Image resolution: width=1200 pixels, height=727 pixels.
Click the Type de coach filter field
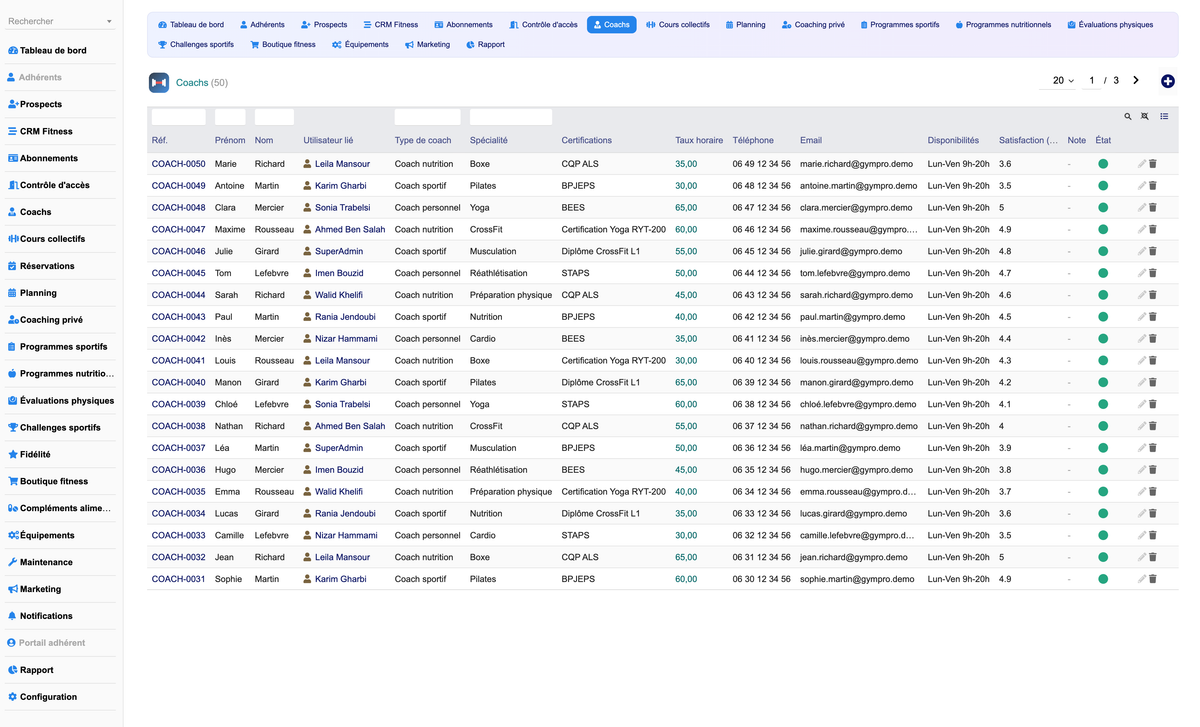[x=428, y=117]
